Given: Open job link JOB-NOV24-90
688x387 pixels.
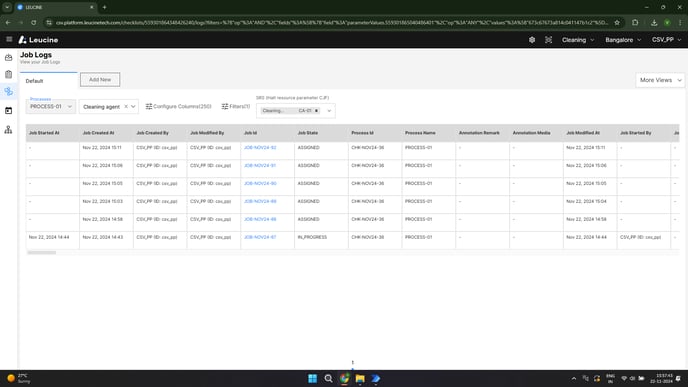Looking at the screenshot, I should [260, 183].
